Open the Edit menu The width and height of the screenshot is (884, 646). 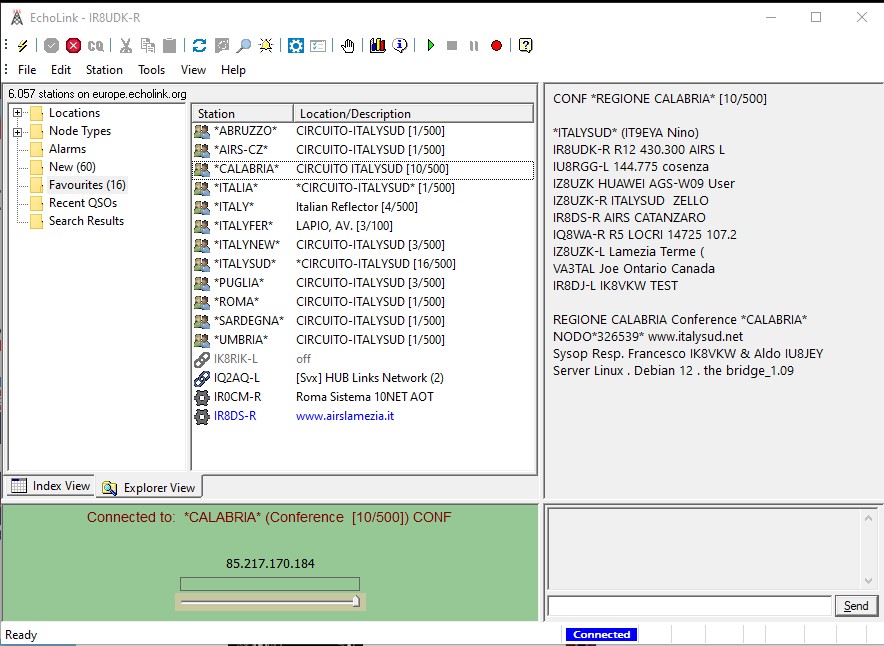coord(61,70)
